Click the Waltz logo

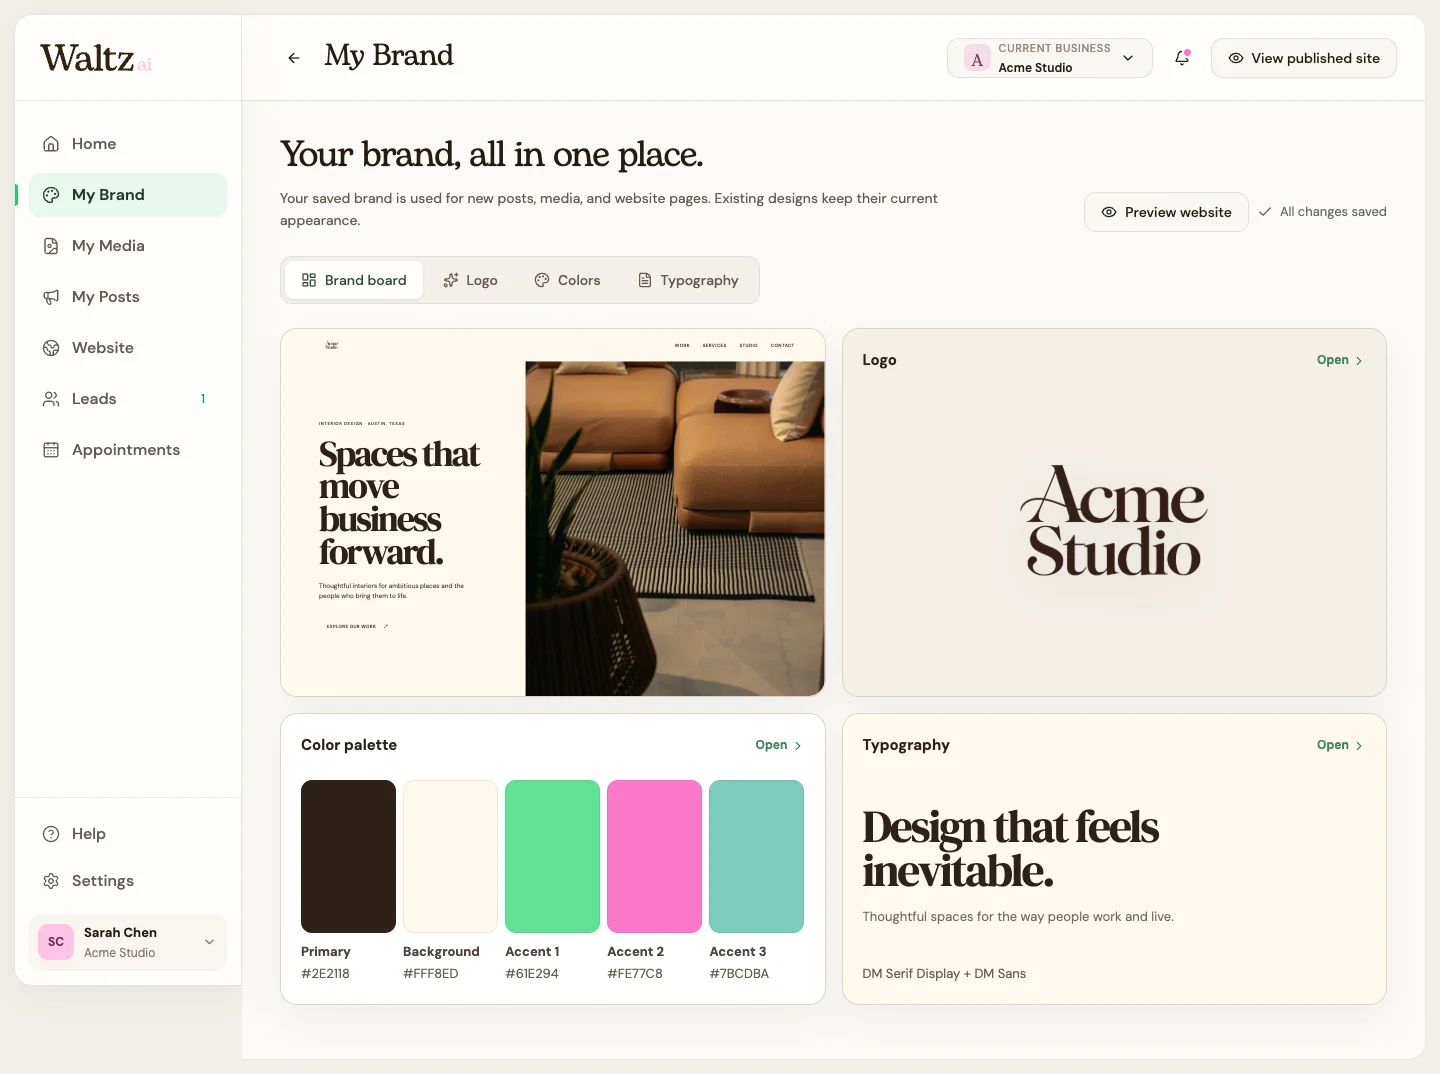(96, 58)
